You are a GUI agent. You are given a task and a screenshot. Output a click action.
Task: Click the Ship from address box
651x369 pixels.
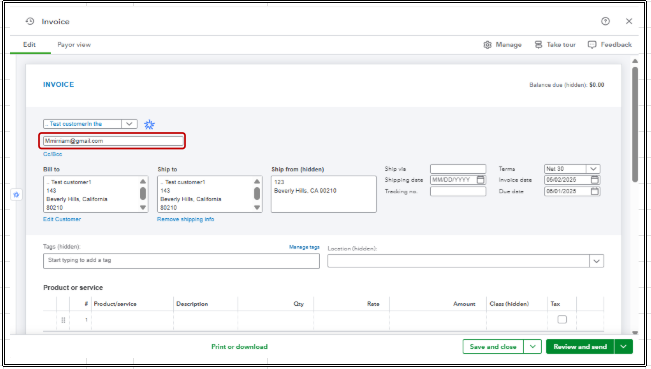coord(324,194)
